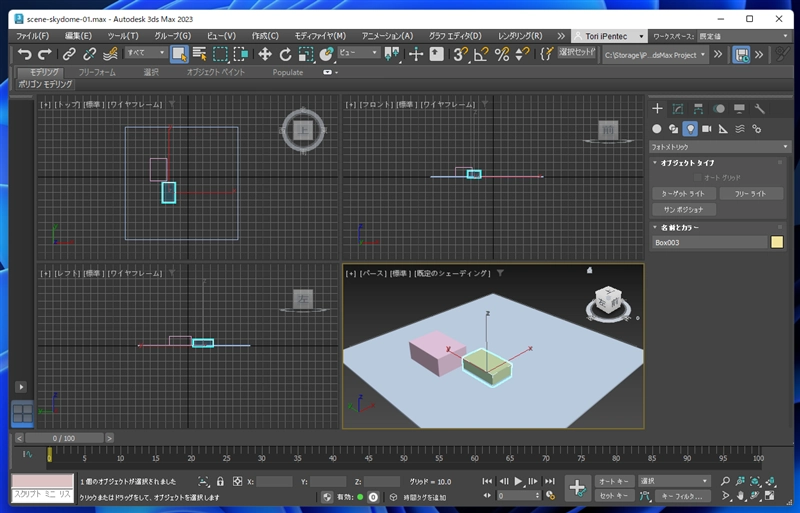Click object name field Box003
The width and height of the screenshot is (800, 513).
pyautogui.click(x=709, y=242)
